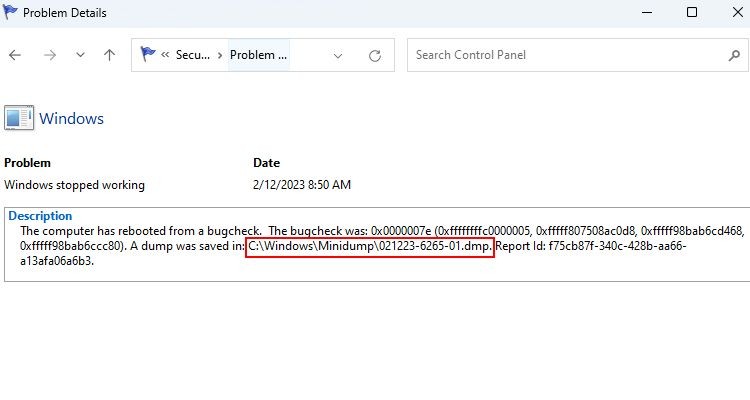Viewport: 750px width, 400px height.
Task: Click the date 2/12/2023 8:50 AM
Action: tap(302, 185)
